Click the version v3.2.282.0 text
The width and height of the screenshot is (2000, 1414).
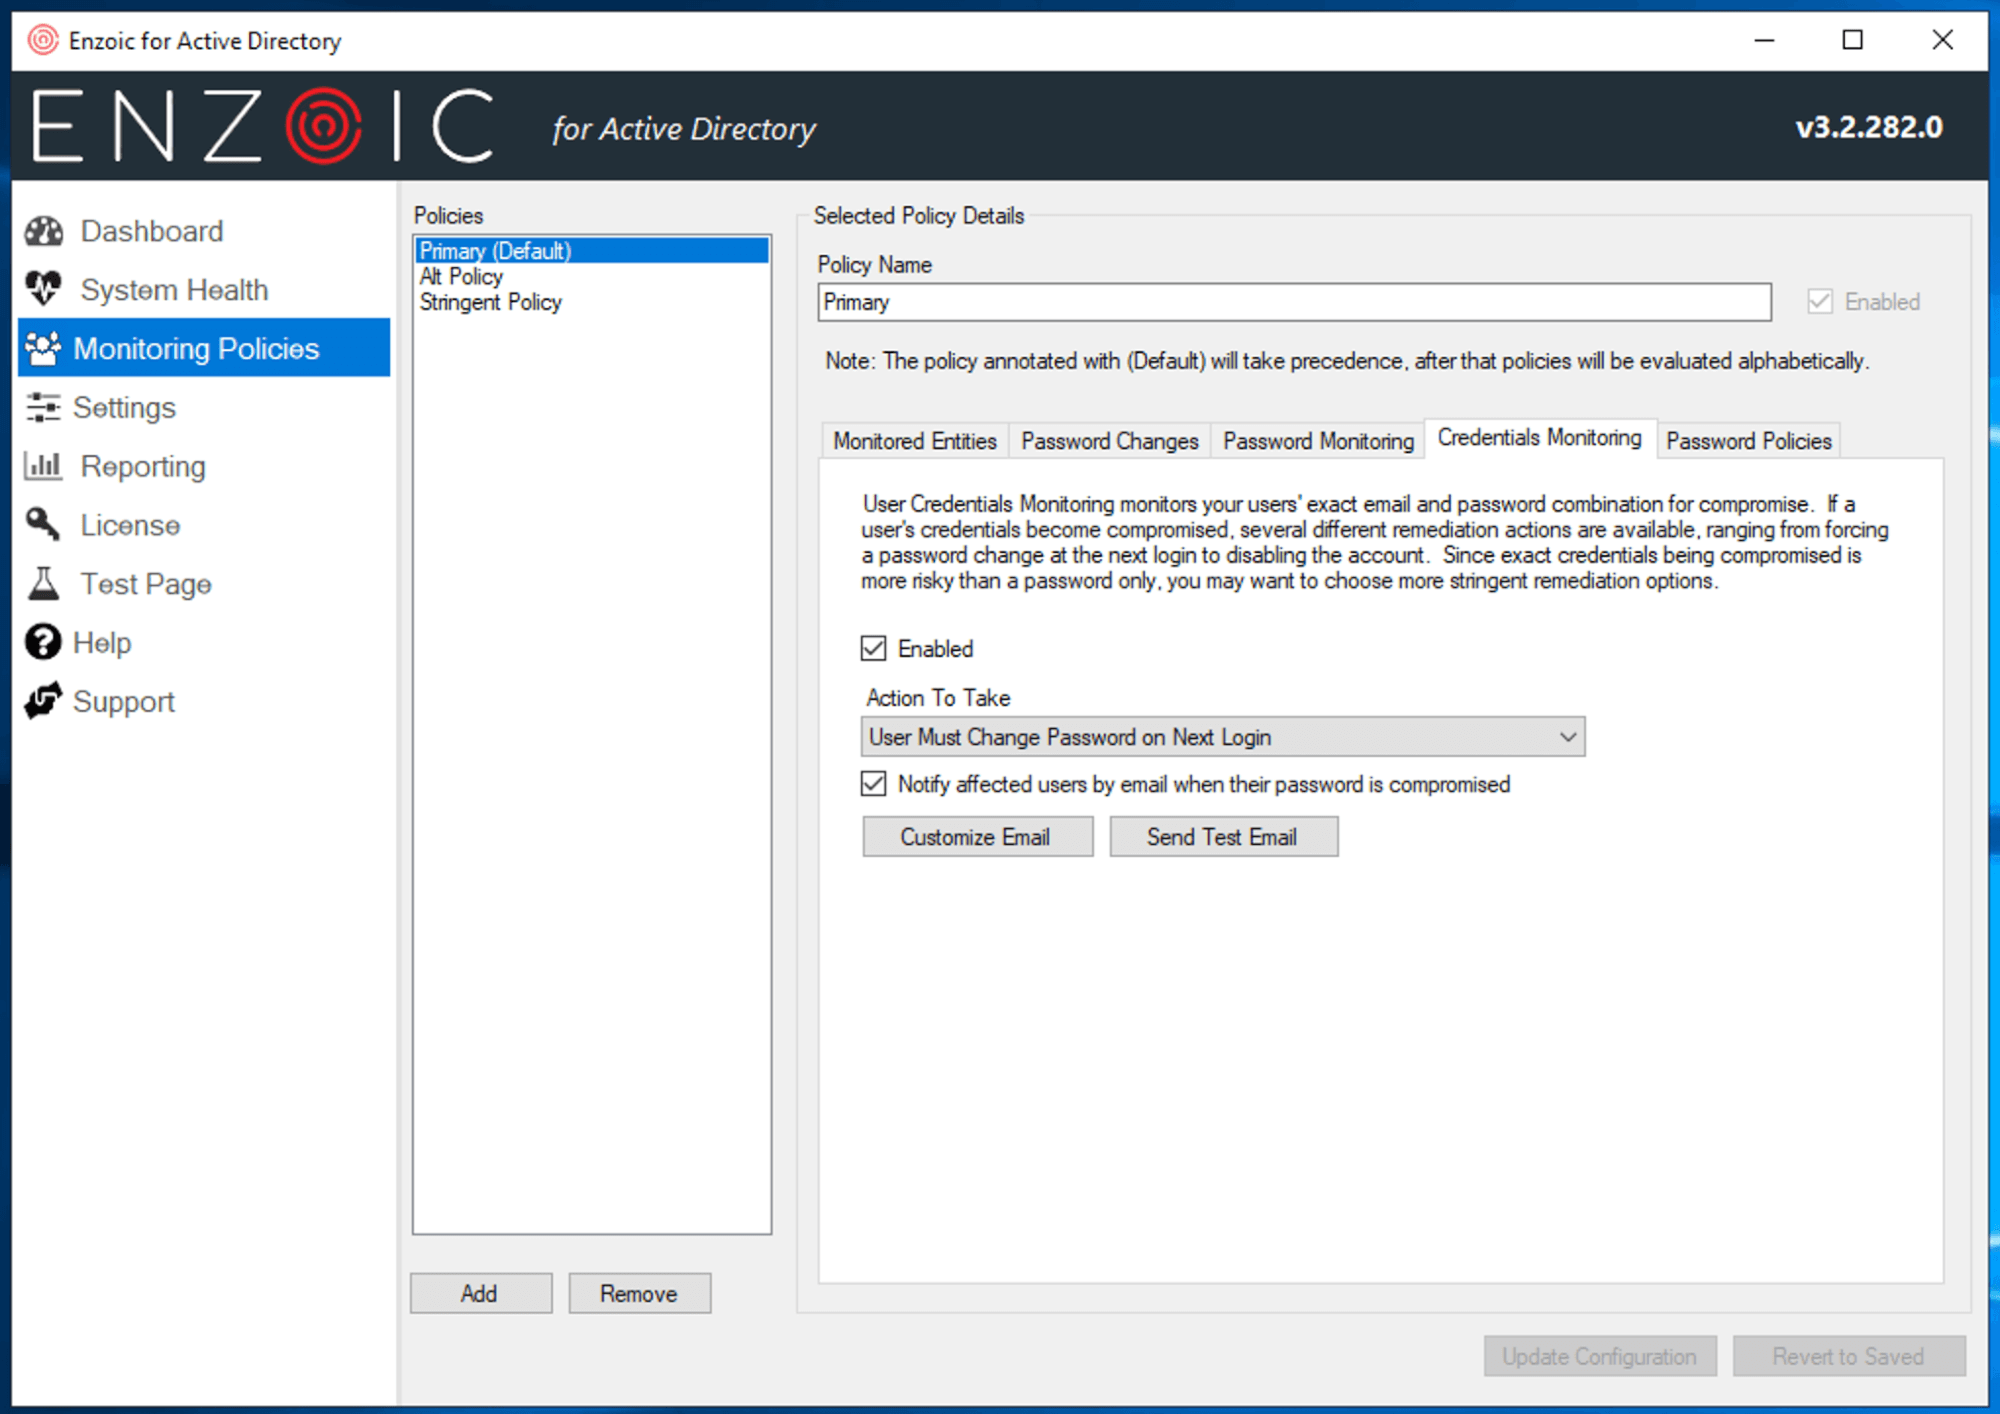tap(1869, 127)
